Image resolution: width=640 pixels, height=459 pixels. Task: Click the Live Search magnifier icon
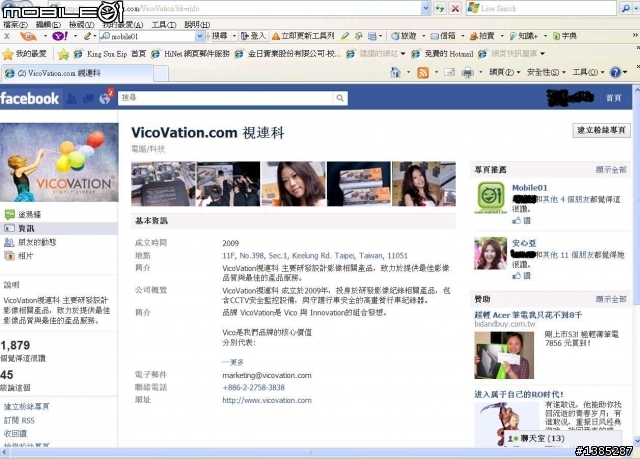point(625,8)
